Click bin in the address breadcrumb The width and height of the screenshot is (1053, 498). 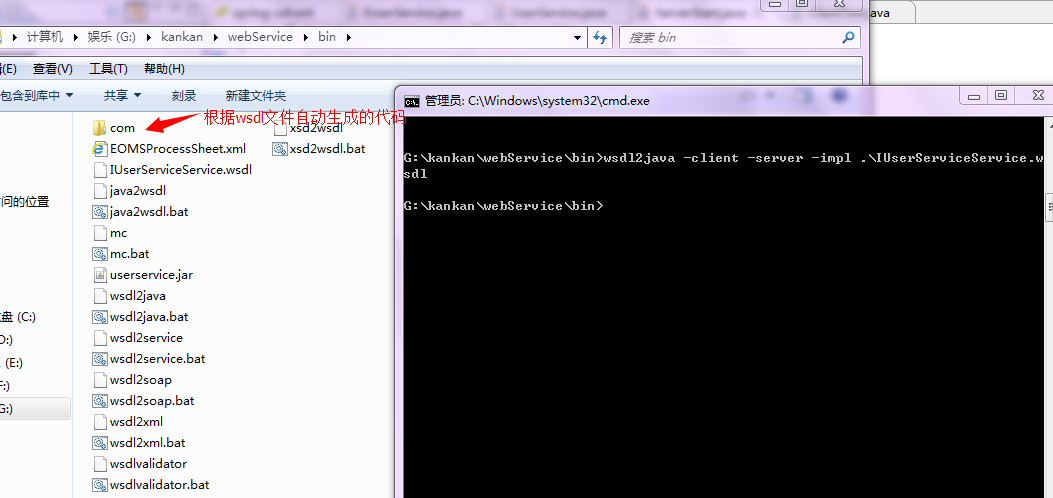pos(327,37)
